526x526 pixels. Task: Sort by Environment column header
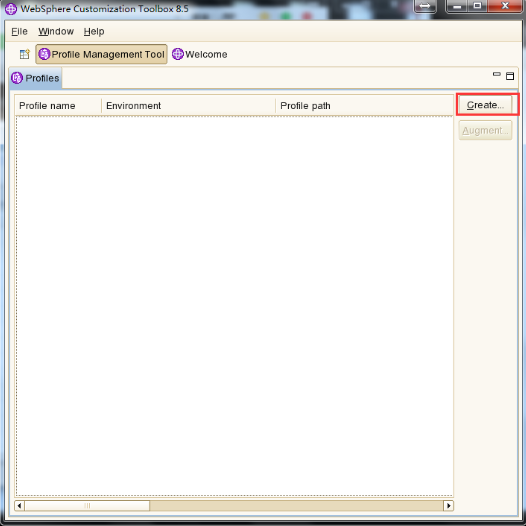click(188, 106)
